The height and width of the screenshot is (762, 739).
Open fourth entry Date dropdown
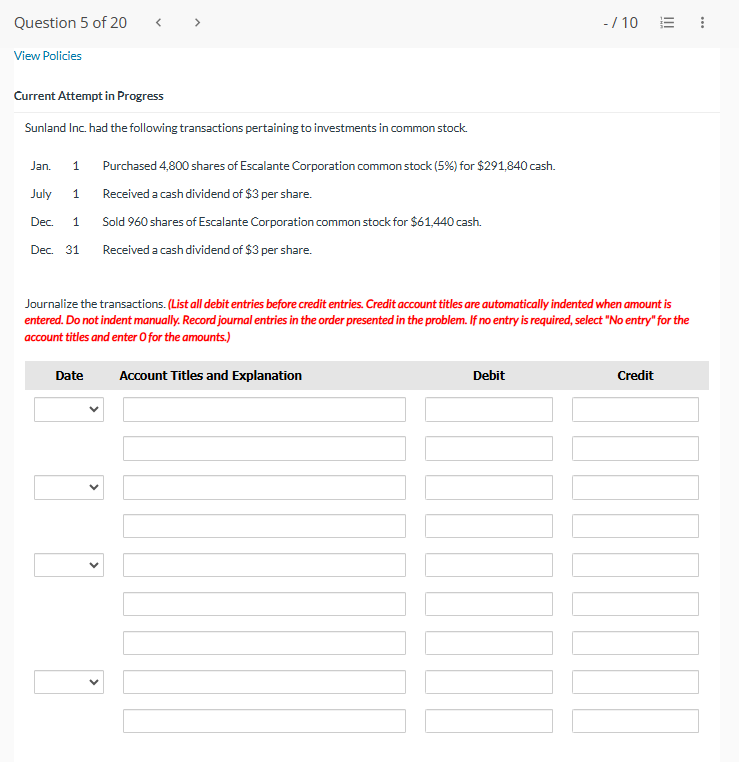[69, 682]
